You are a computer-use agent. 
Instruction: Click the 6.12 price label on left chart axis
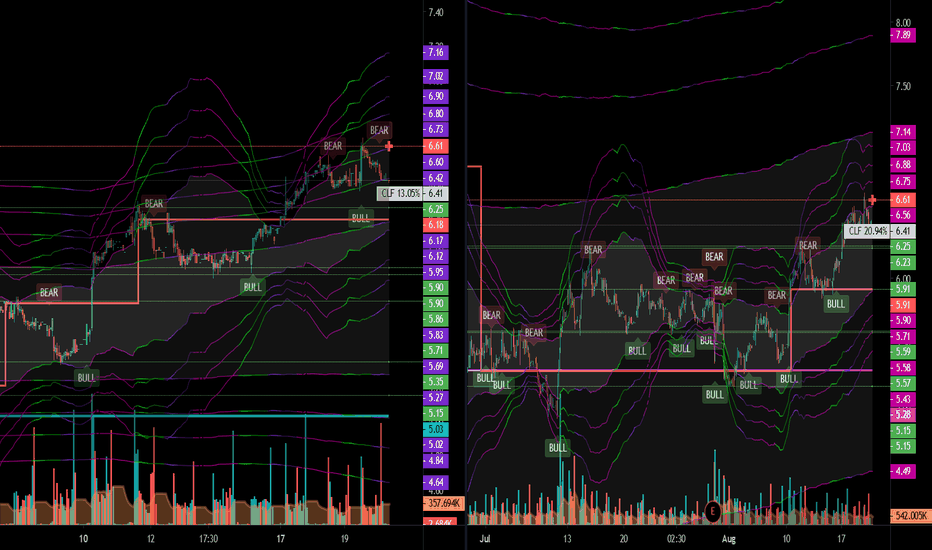436,256
